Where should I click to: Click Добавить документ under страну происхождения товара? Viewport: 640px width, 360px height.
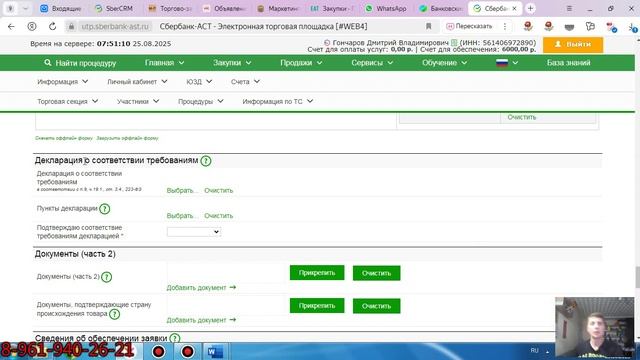201,320
